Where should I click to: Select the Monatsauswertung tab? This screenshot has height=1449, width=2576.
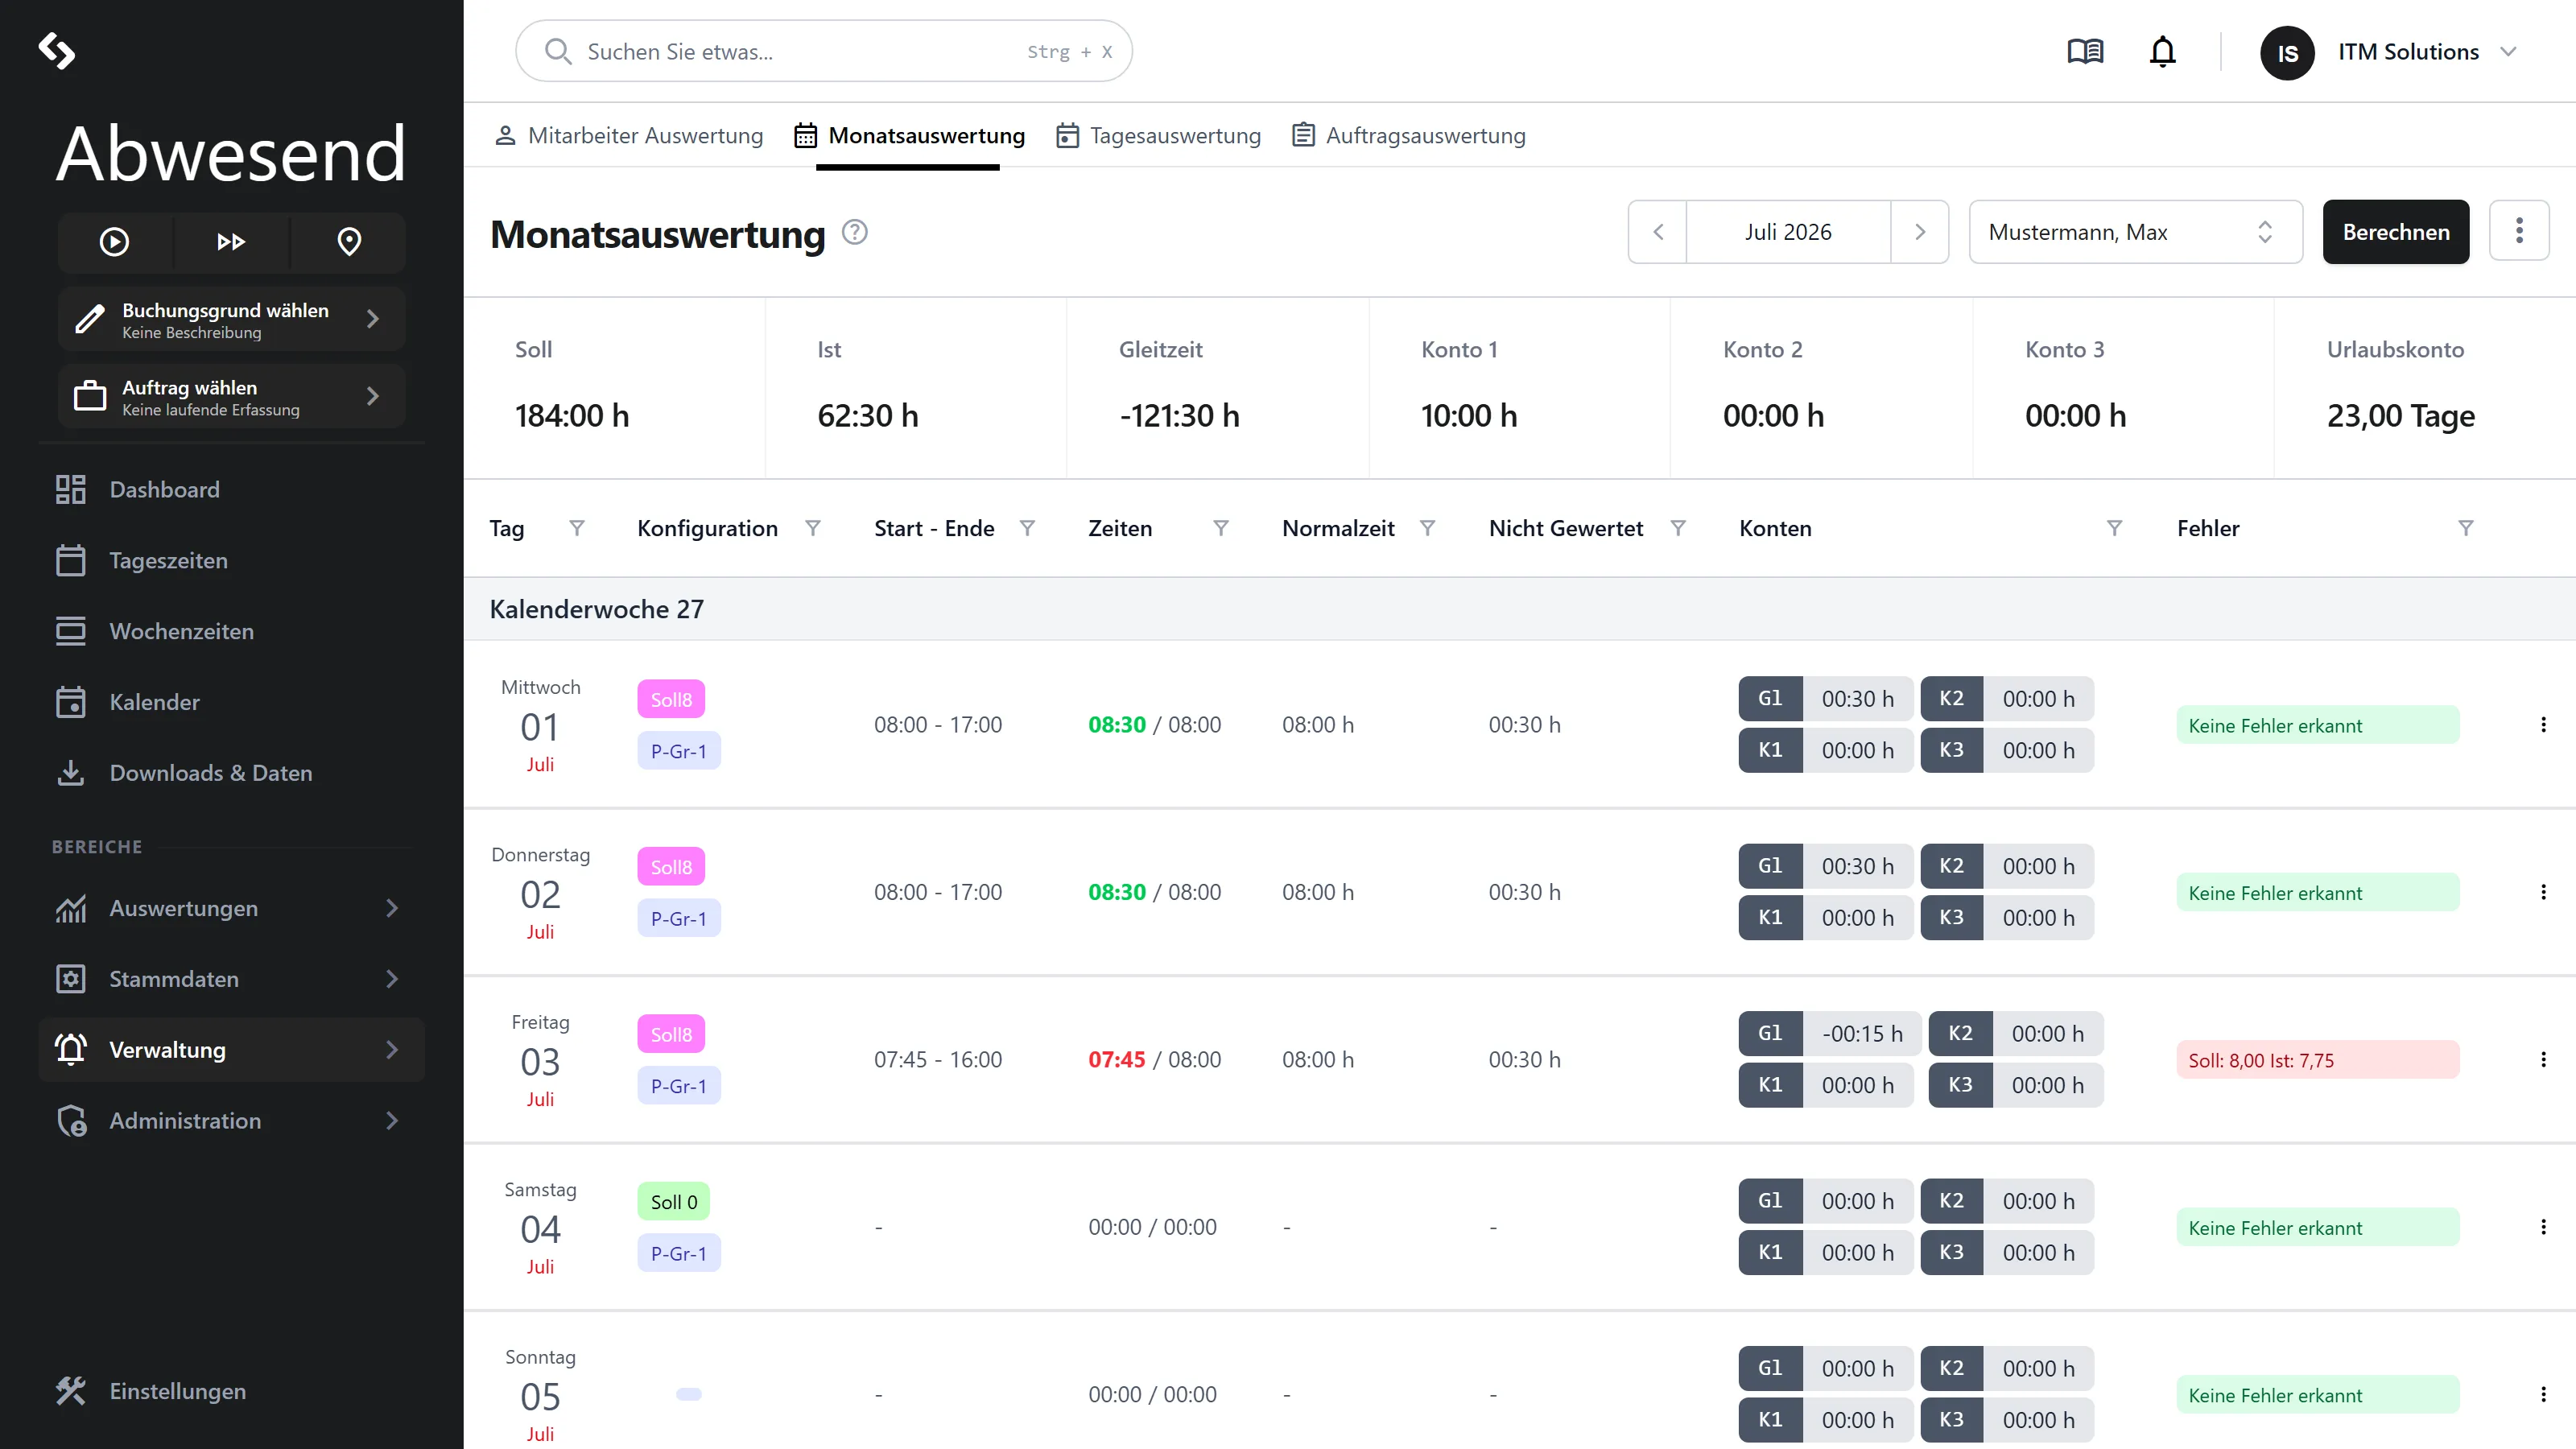point(909,135)
